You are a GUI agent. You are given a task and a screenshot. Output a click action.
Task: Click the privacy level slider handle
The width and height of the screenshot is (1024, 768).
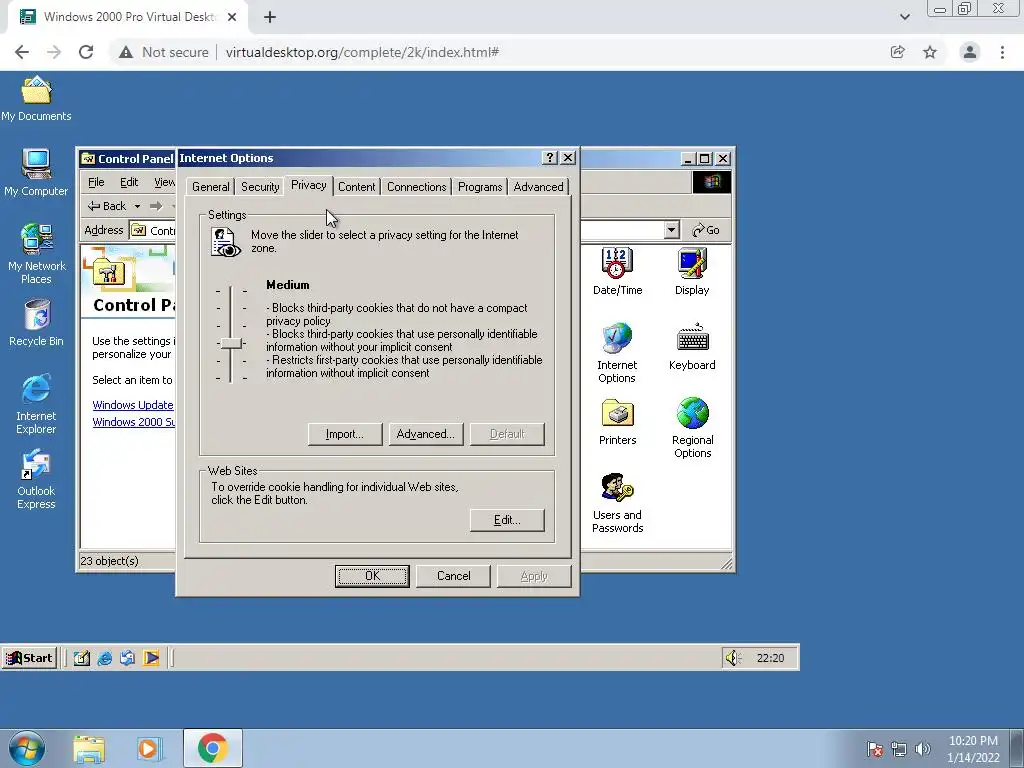click(x=231, y=343)
